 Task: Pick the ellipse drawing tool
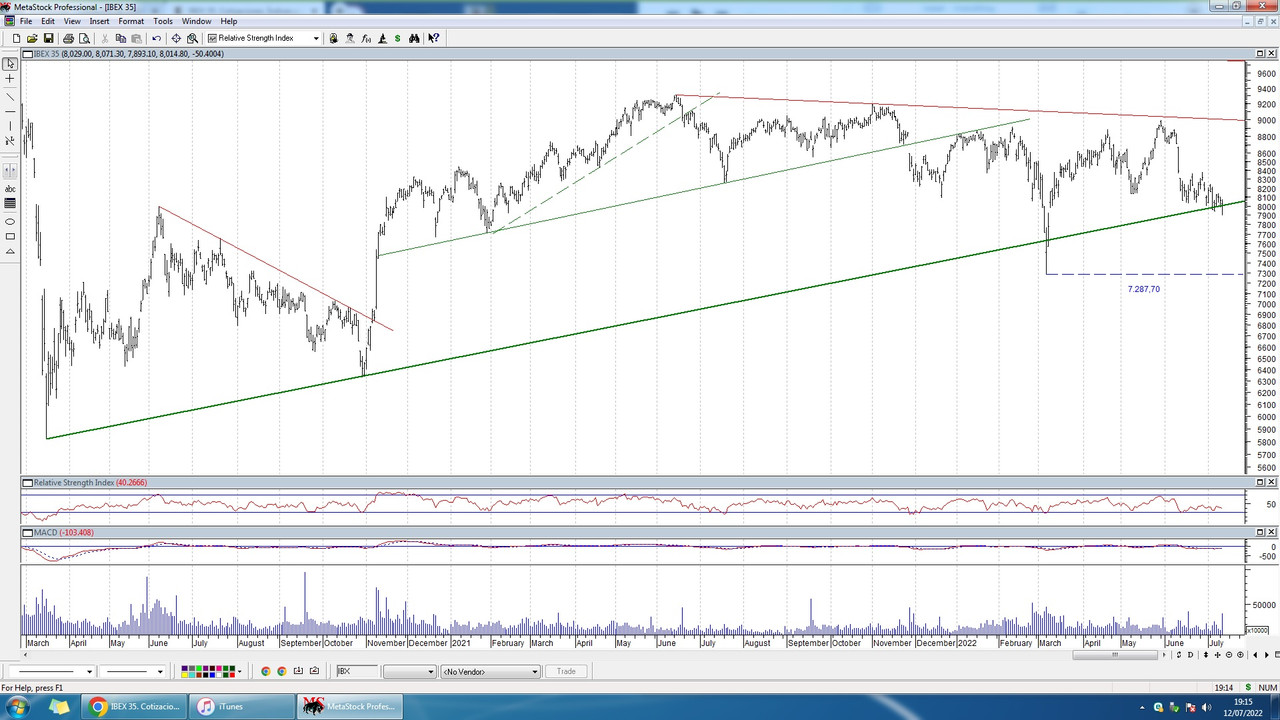point(9,221)
